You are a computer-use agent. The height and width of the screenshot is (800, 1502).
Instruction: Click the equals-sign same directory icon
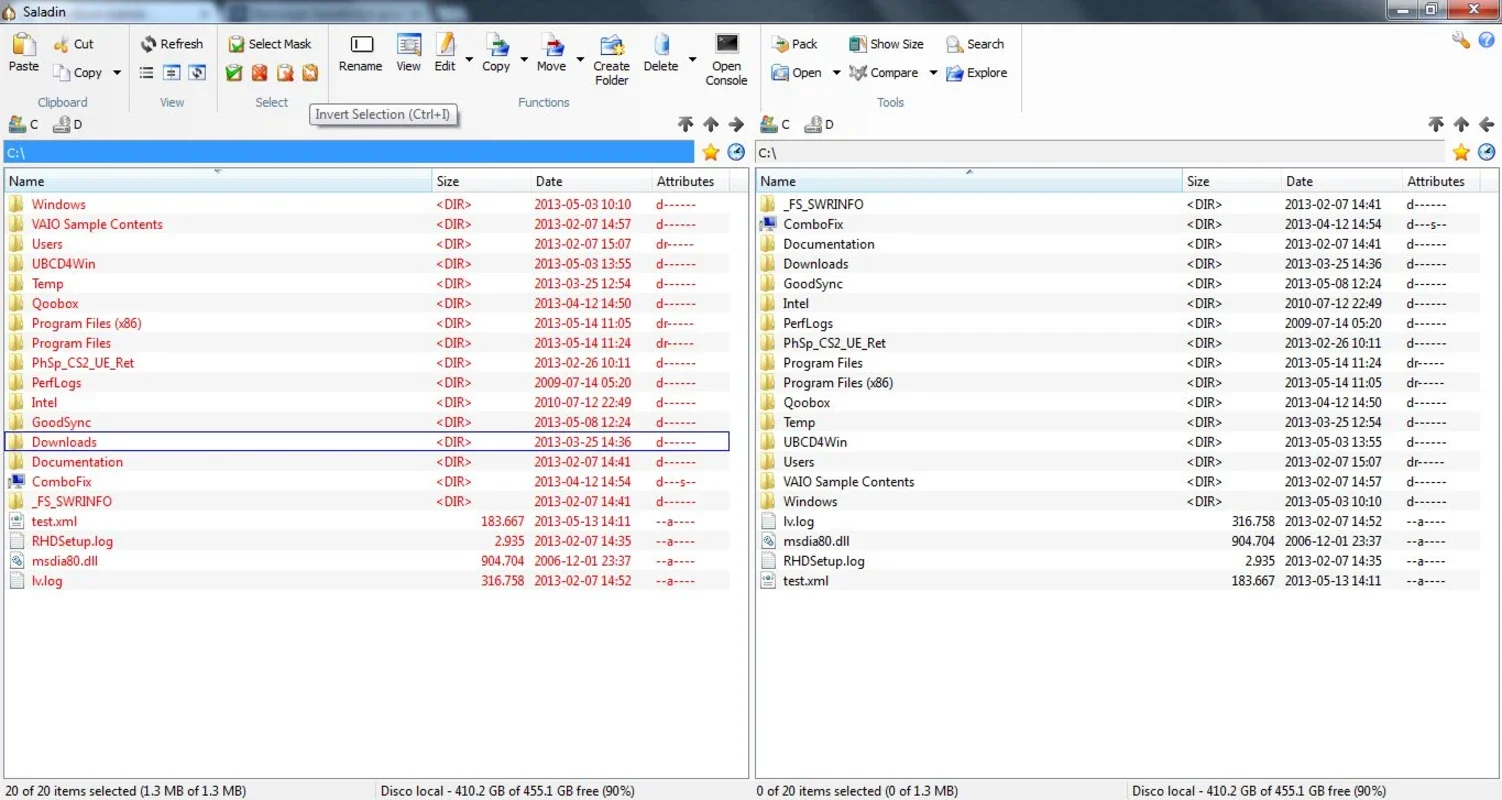pyautogui.click(x=172, y=73)
